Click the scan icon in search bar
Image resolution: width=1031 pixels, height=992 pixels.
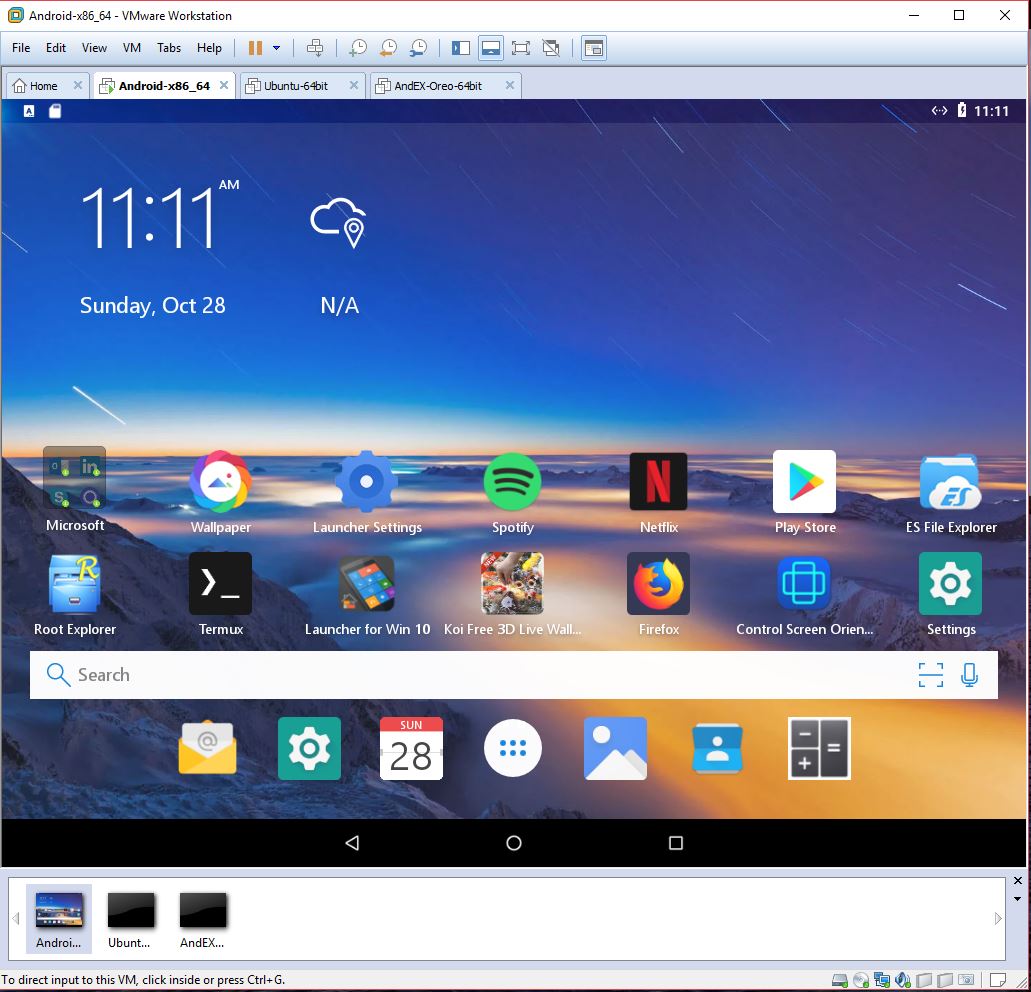click(x=930, y=675)
